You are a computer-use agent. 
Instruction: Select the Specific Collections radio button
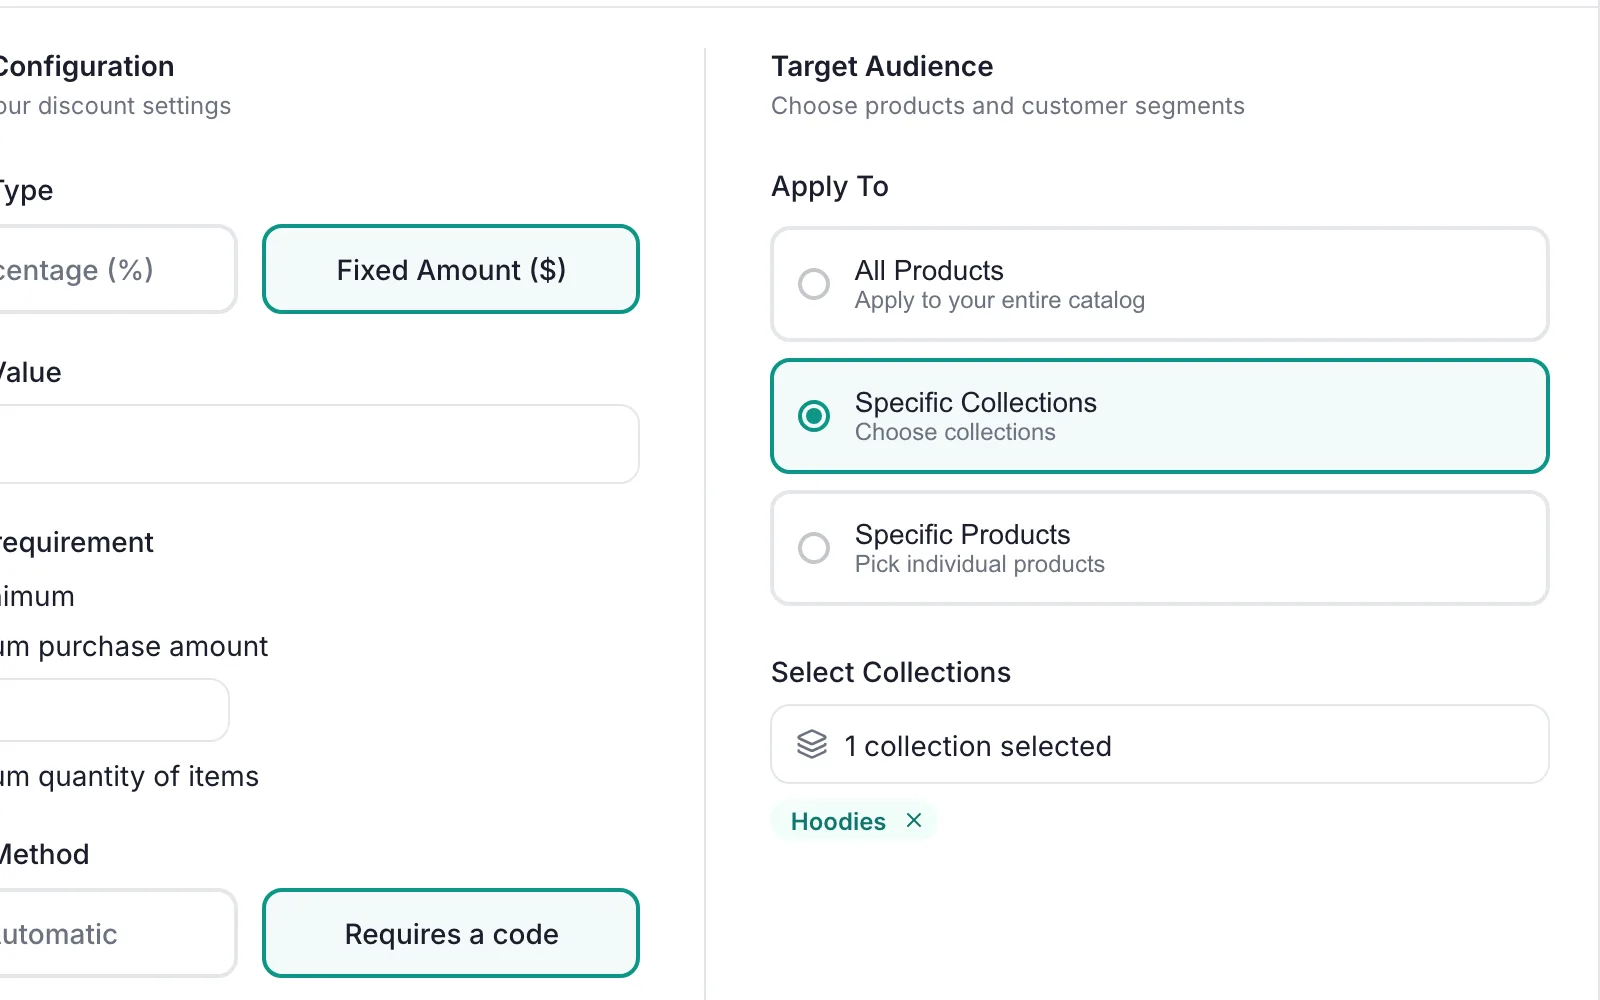point(814,416)
